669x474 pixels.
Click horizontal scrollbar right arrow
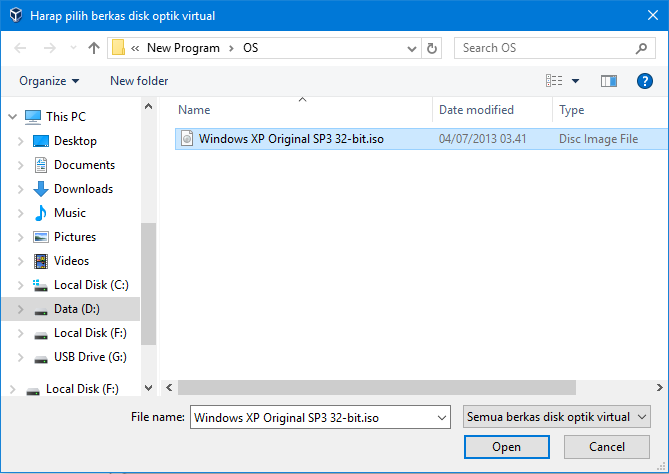coord(660,388)
